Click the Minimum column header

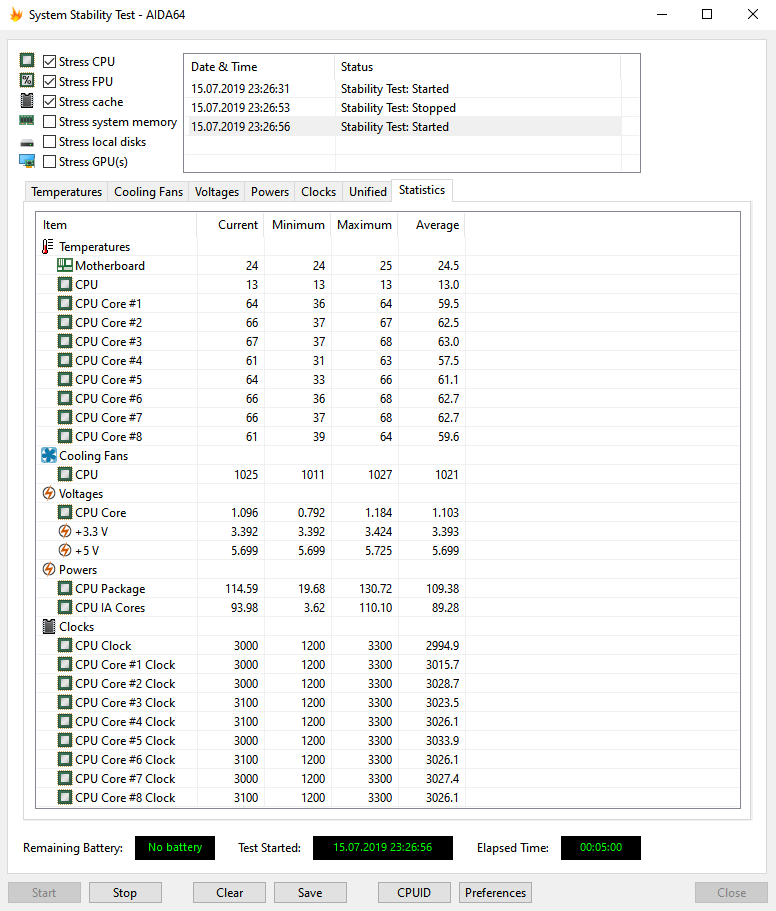pos(297,225)
